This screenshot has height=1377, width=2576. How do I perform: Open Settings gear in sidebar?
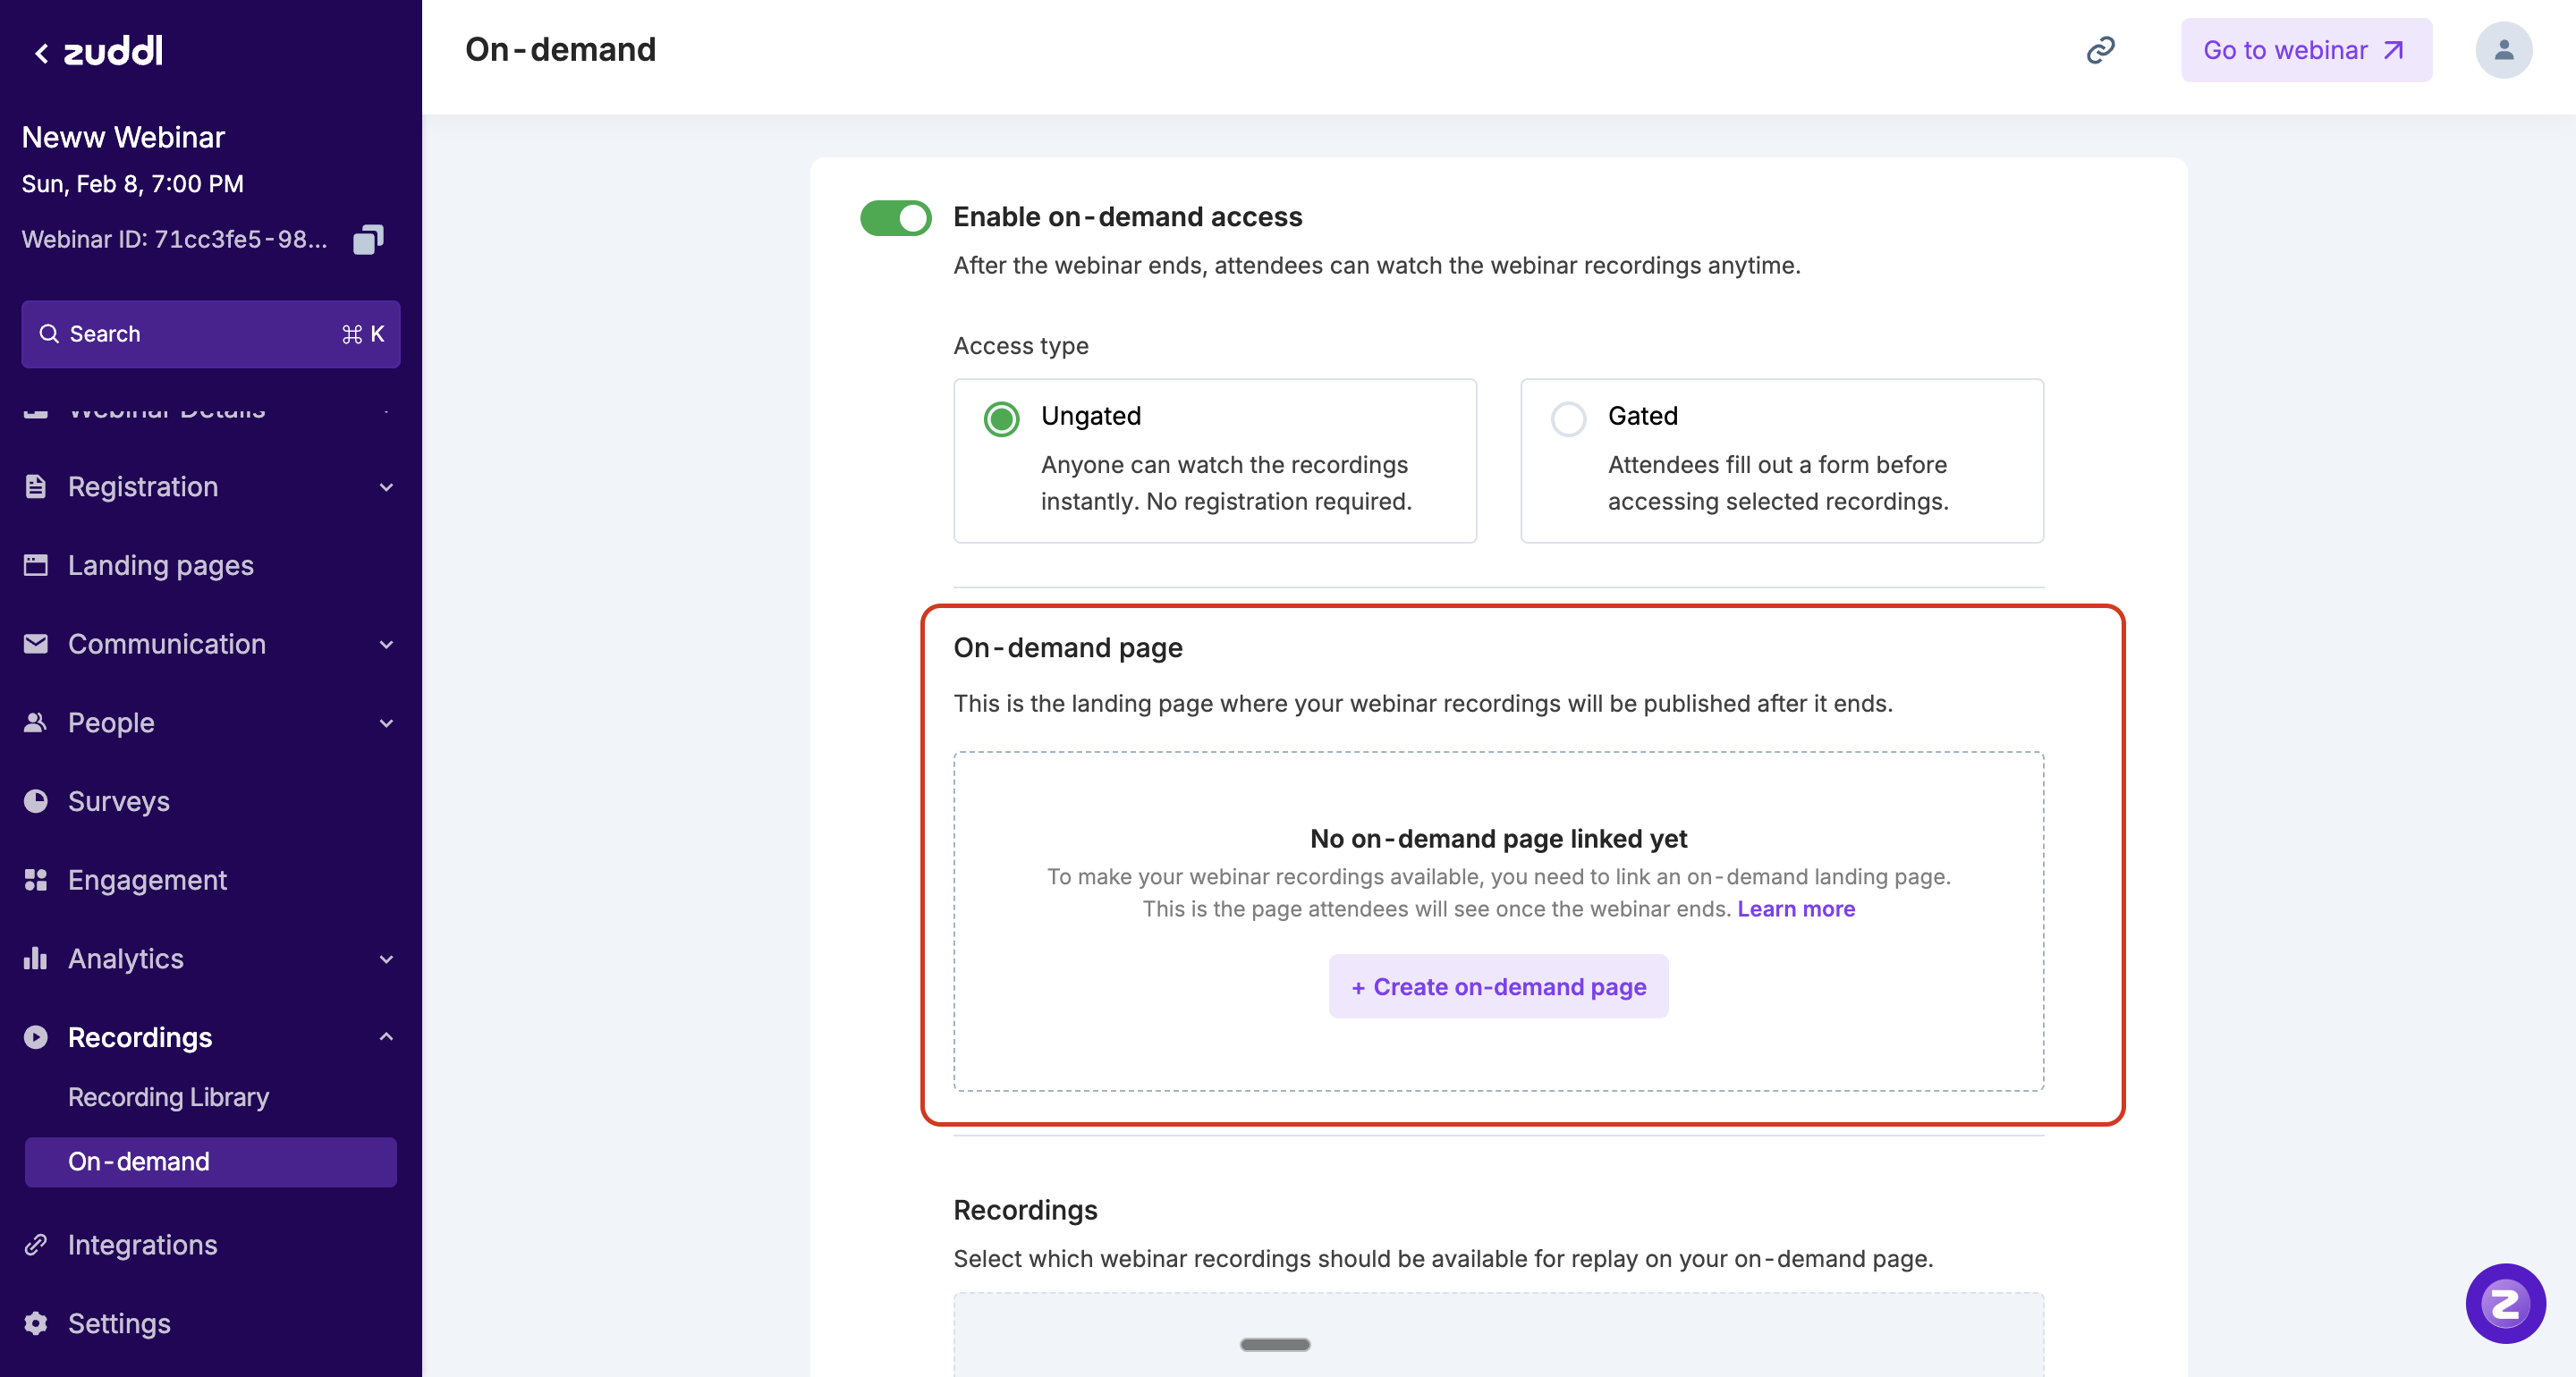(x=118, y=1323)
